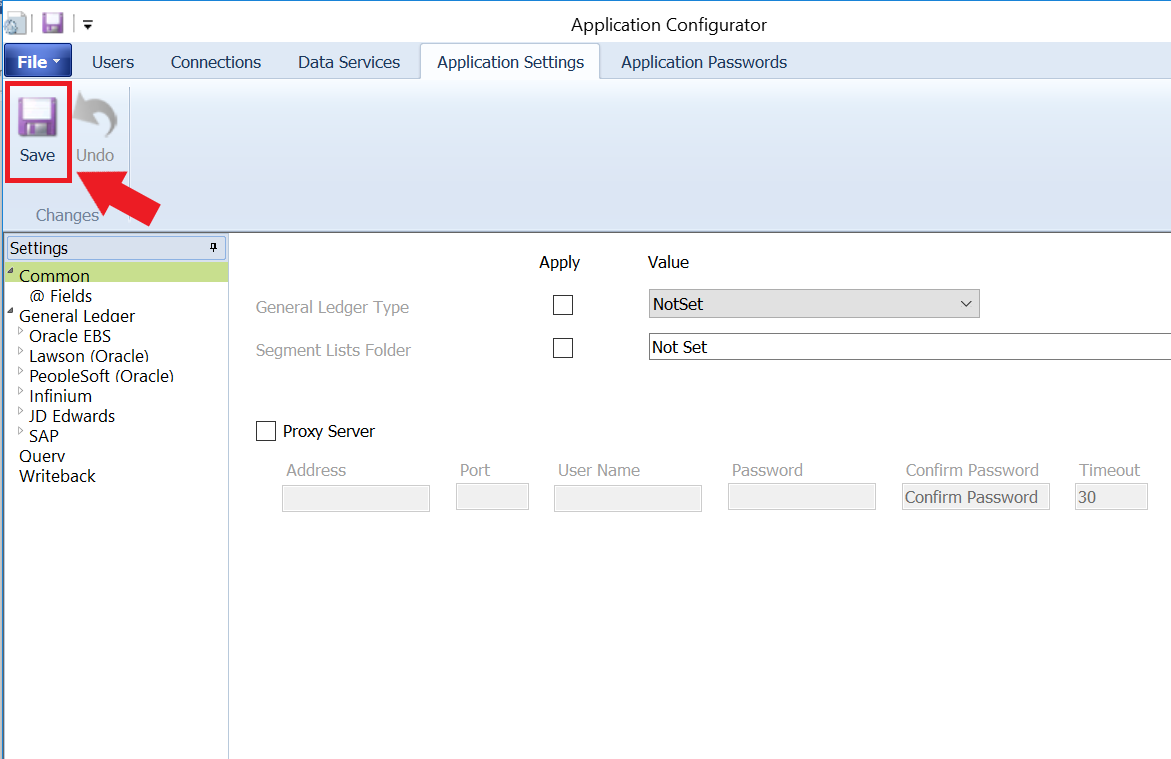Click the Changes group label below Save

tap(68, 215)
